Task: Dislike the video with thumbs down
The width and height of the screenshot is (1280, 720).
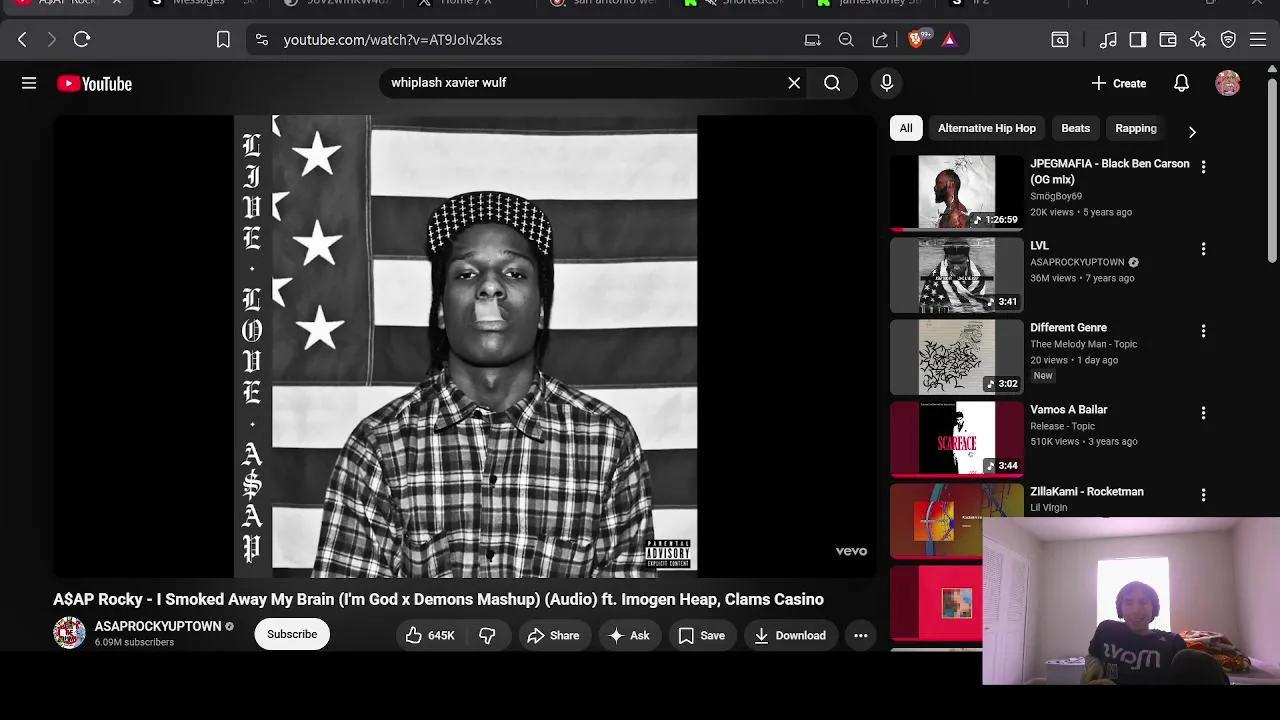Action: [487, 635]
